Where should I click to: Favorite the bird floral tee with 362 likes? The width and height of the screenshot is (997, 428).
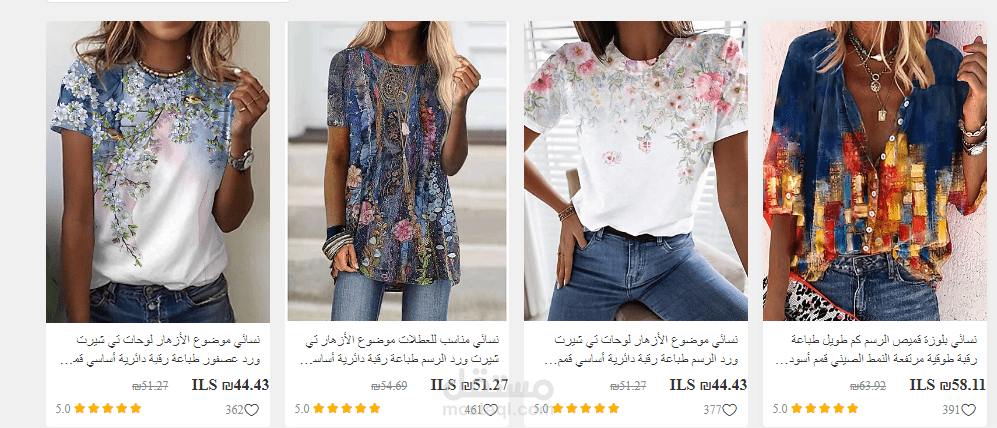point(252,410)
